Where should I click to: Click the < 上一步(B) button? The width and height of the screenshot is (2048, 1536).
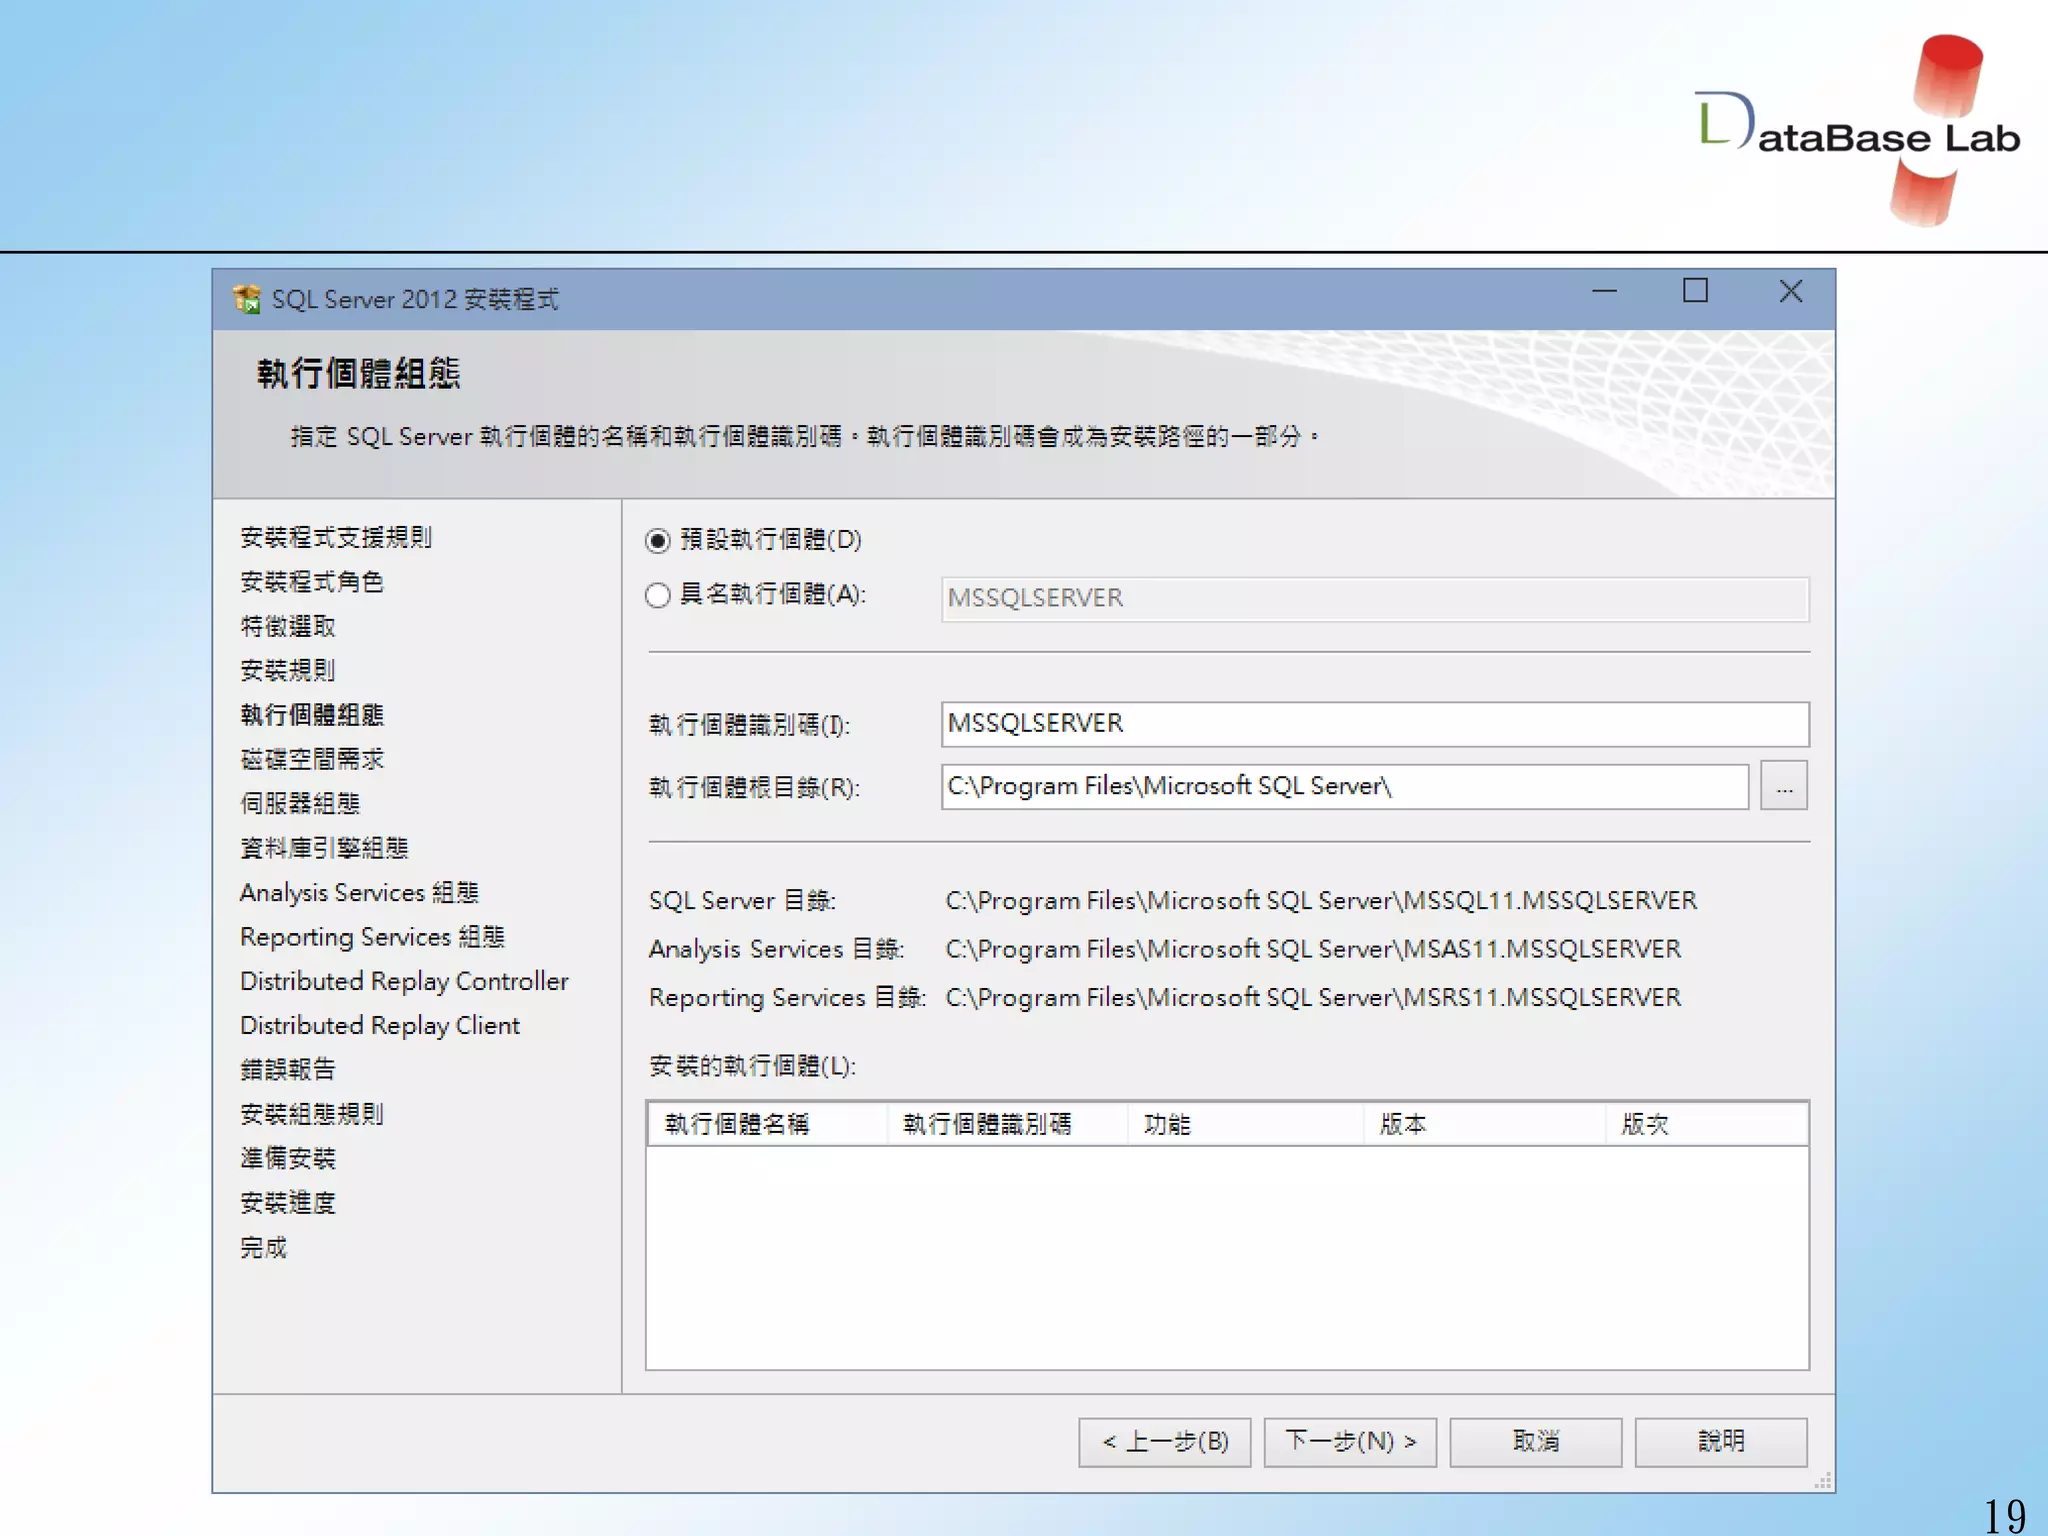(1165, 1442)
